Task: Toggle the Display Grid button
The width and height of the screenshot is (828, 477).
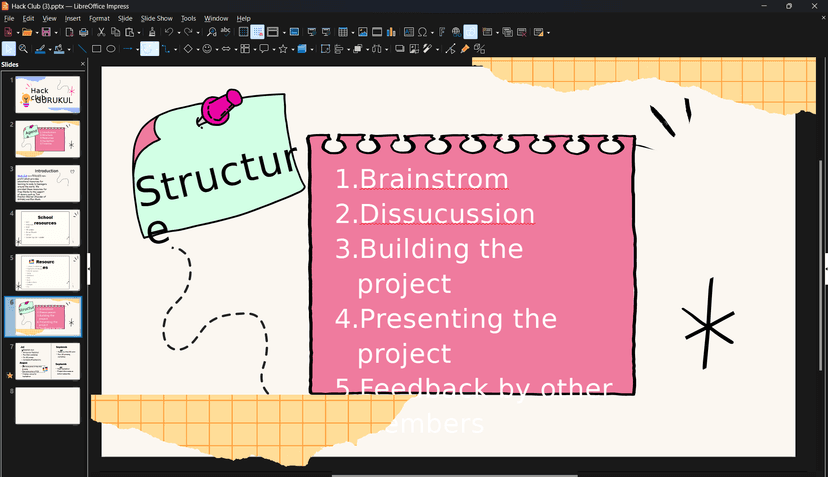Action: coord(243,32)
